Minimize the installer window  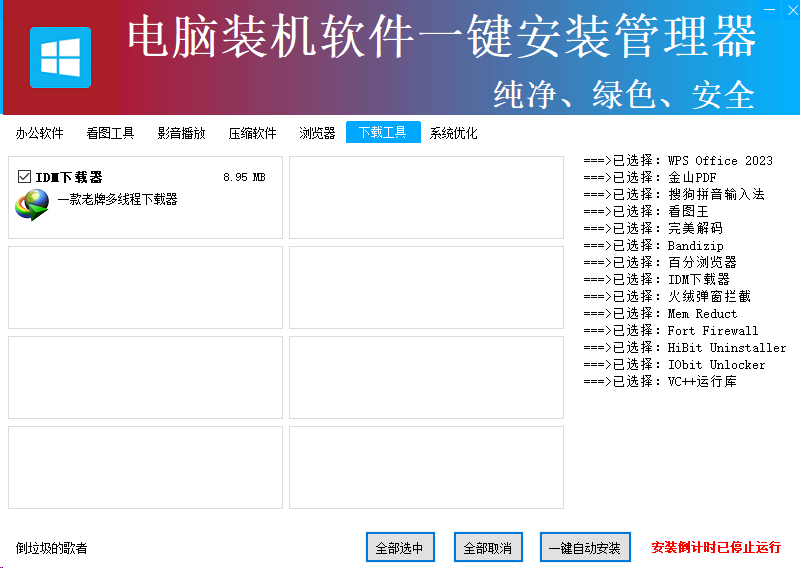click(x=770, y=9)
